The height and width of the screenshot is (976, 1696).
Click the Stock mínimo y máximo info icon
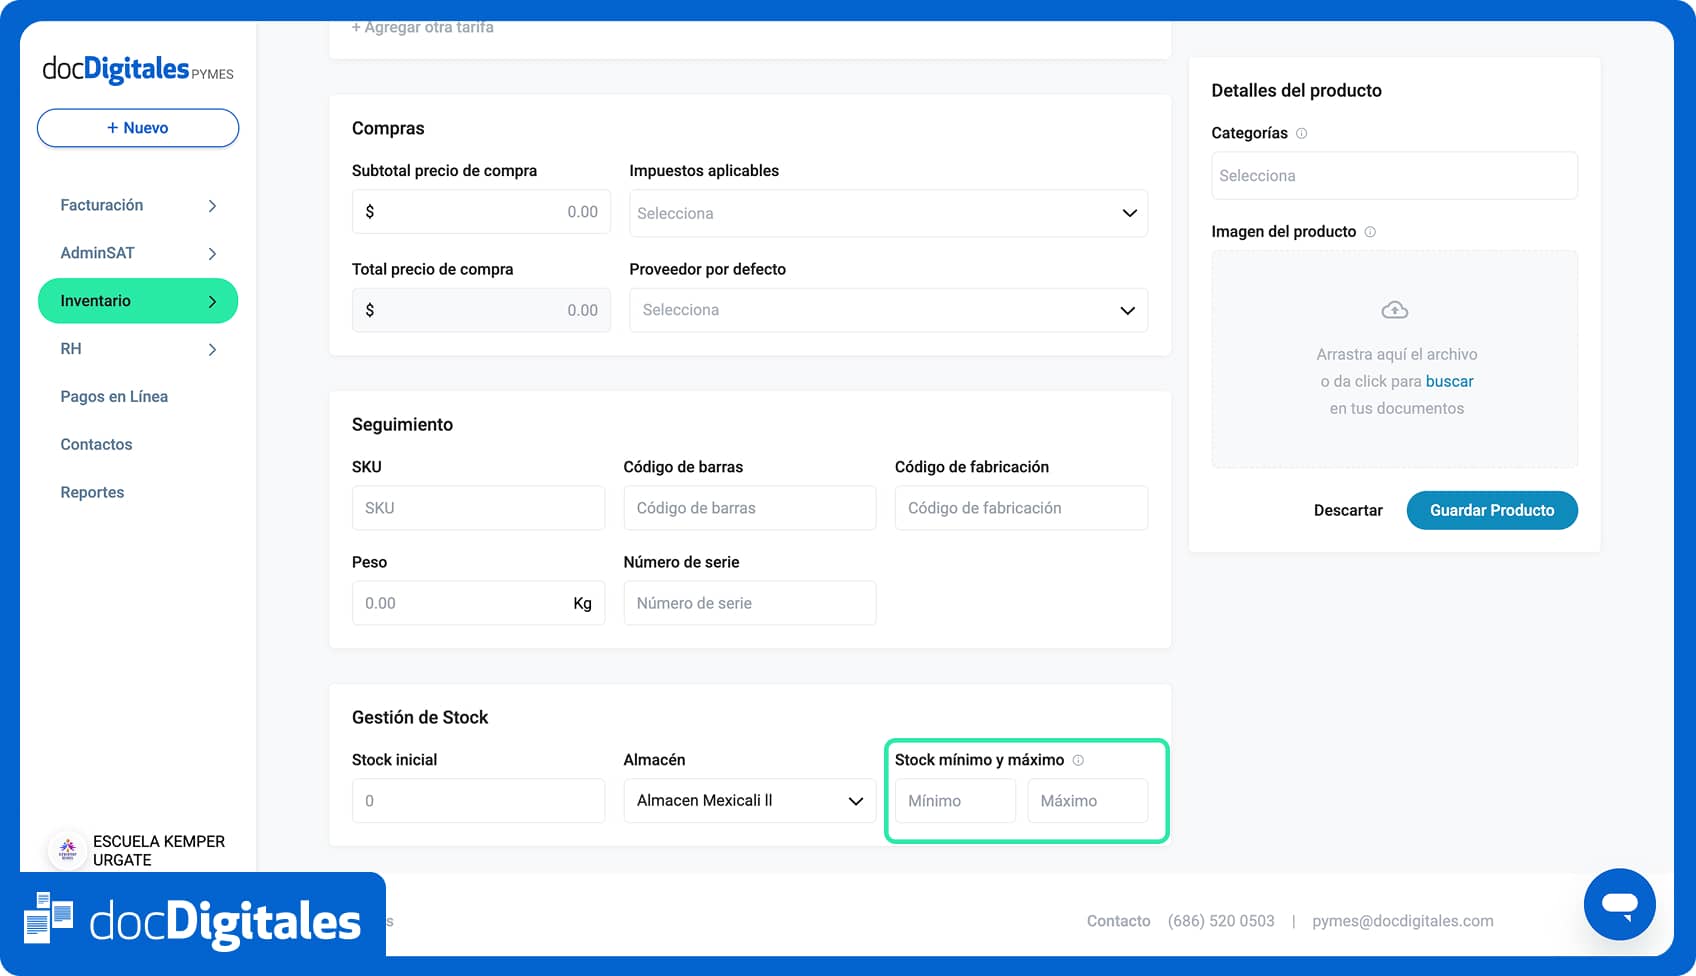(1078, 760)
